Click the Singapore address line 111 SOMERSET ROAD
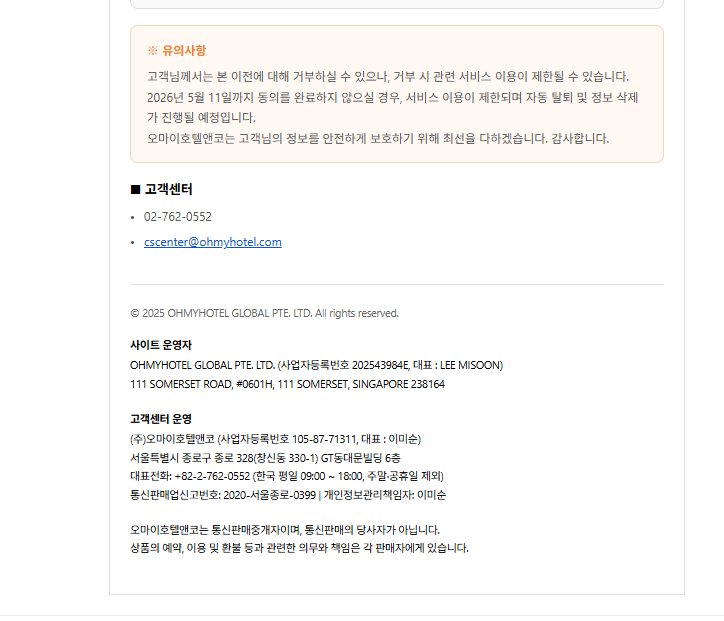Viewport: 724px width, 621px height. click(x=287, y=384)
